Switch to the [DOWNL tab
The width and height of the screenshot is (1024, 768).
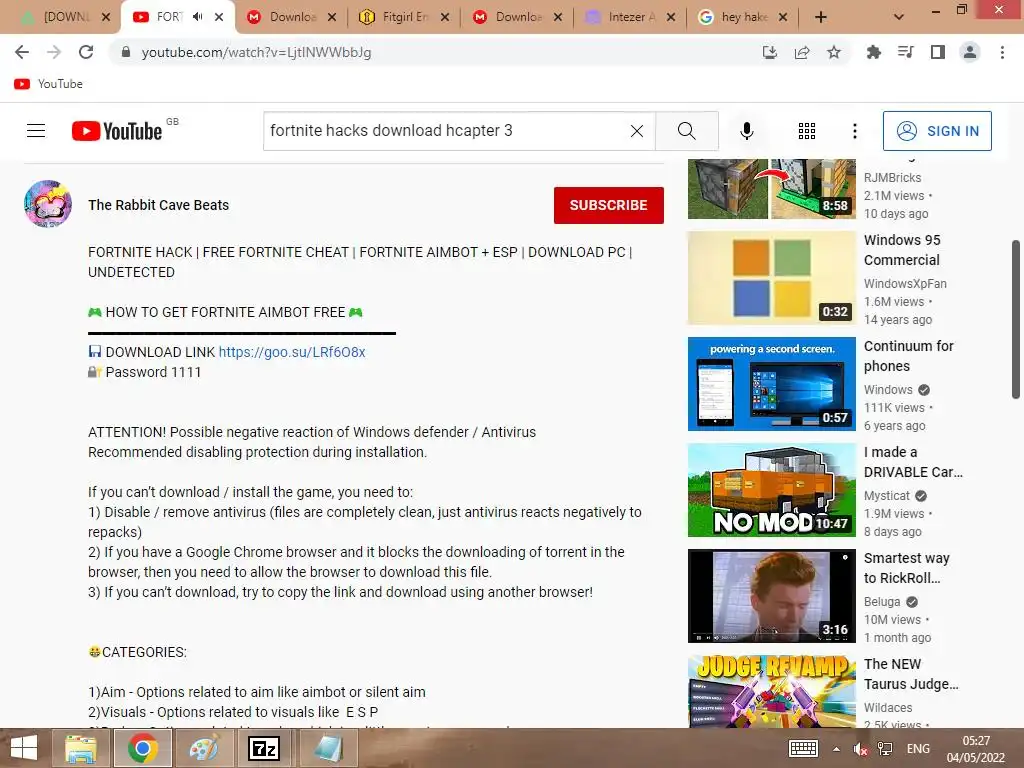click(64, 17)
